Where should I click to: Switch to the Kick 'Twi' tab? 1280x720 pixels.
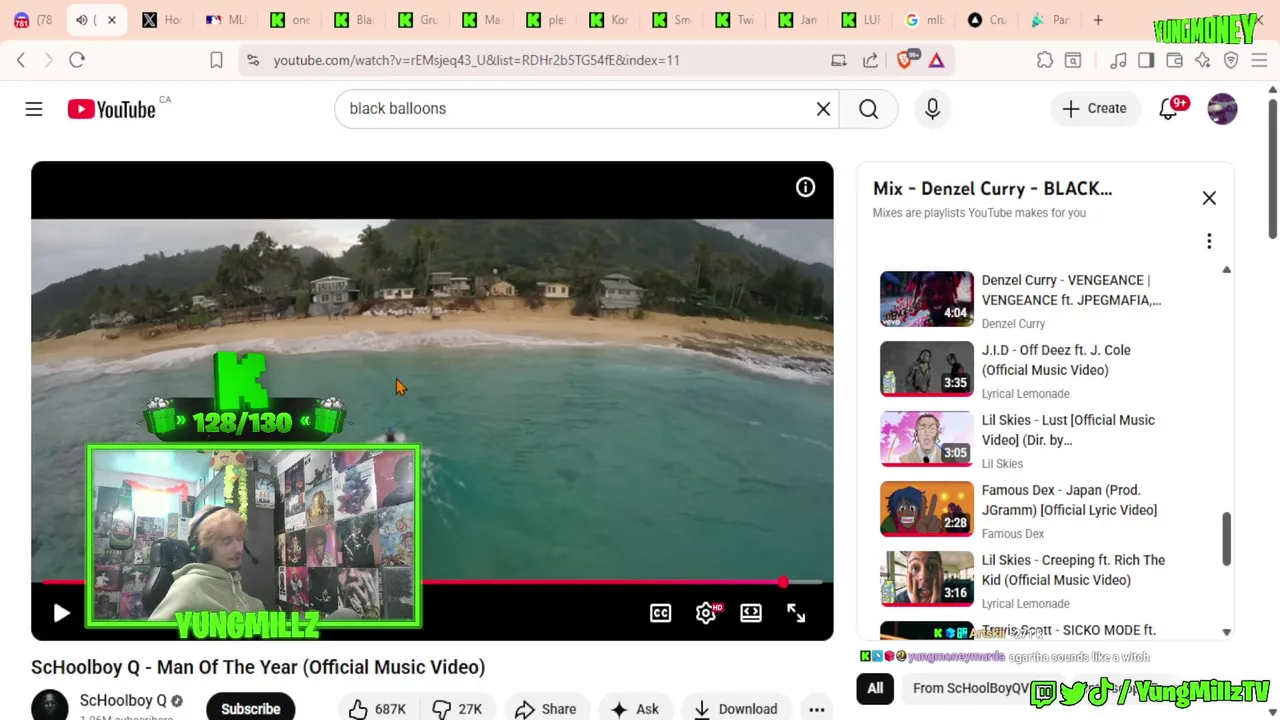[736, 20]
